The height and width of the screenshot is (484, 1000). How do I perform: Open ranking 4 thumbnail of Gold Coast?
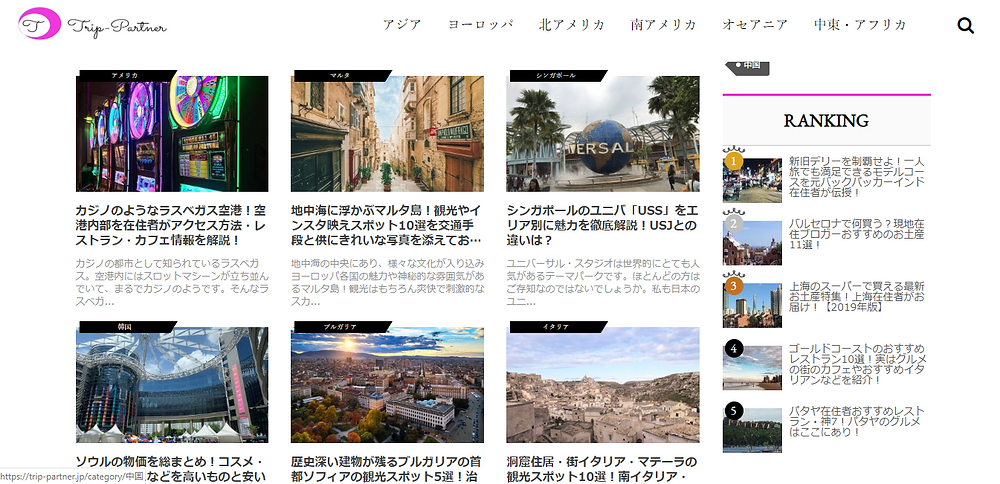click(752, 368)
